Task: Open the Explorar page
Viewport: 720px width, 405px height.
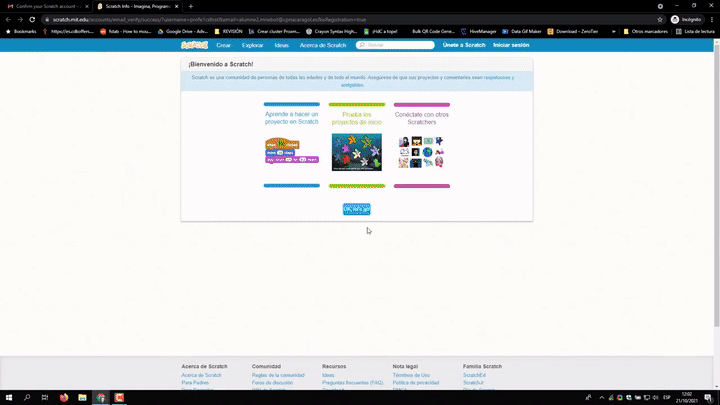Action: pyautogui.click(x=252, y=45)
